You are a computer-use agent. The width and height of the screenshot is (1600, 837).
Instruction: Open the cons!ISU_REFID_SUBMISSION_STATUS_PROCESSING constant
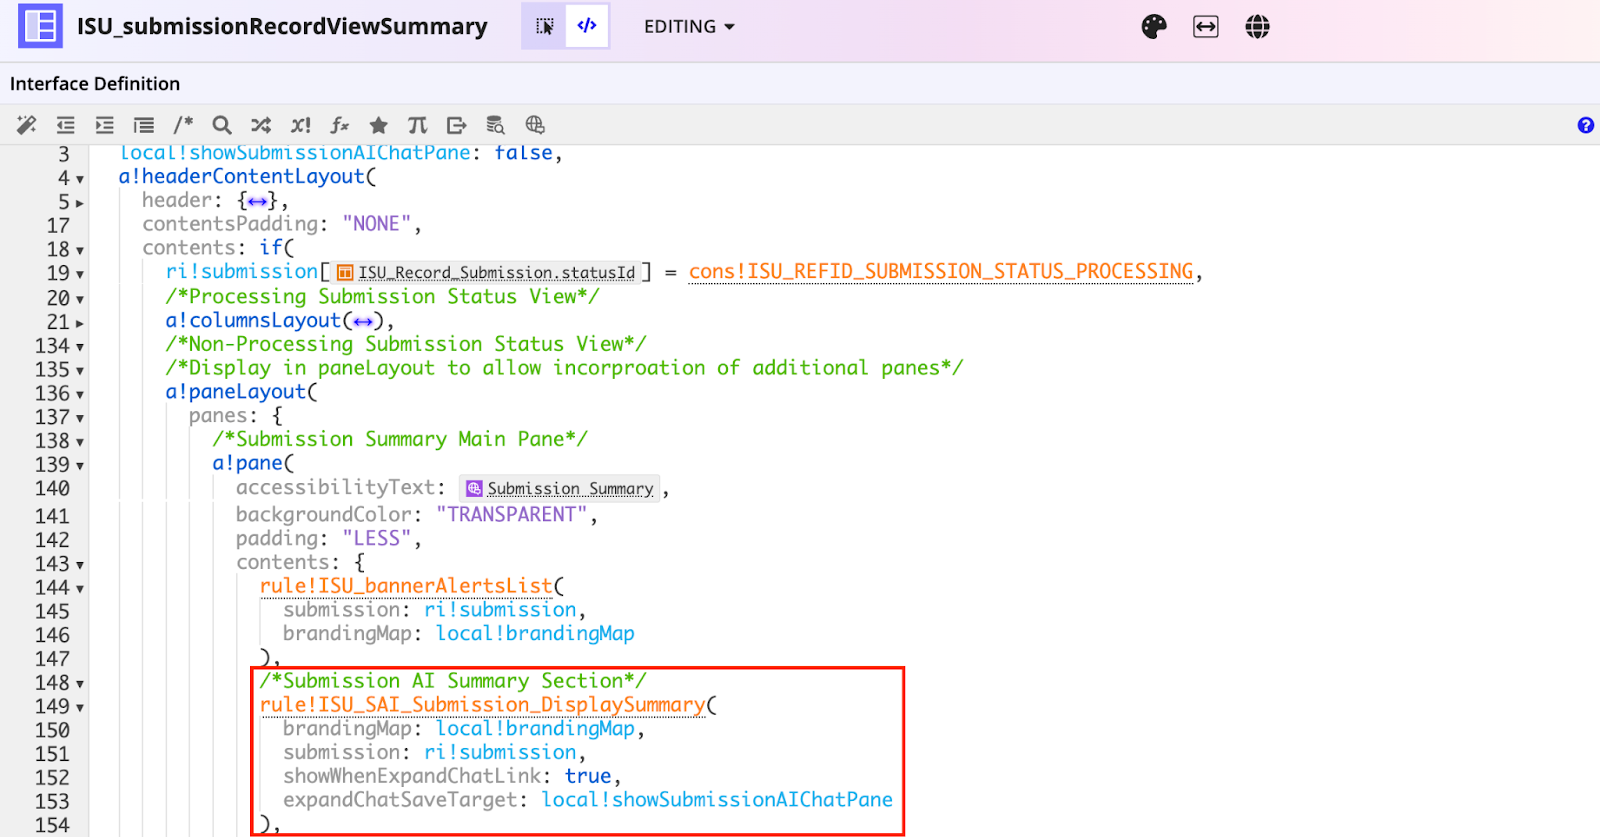941,272
